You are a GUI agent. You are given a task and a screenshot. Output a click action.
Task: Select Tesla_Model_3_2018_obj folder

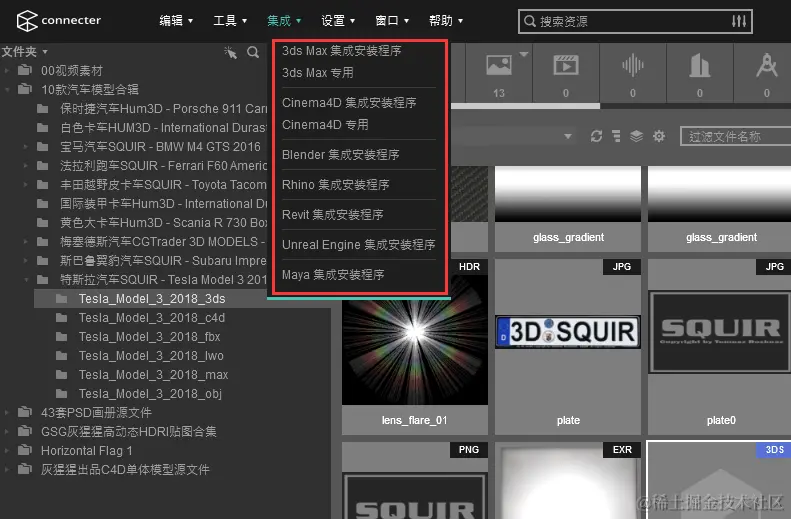(150, 393)
